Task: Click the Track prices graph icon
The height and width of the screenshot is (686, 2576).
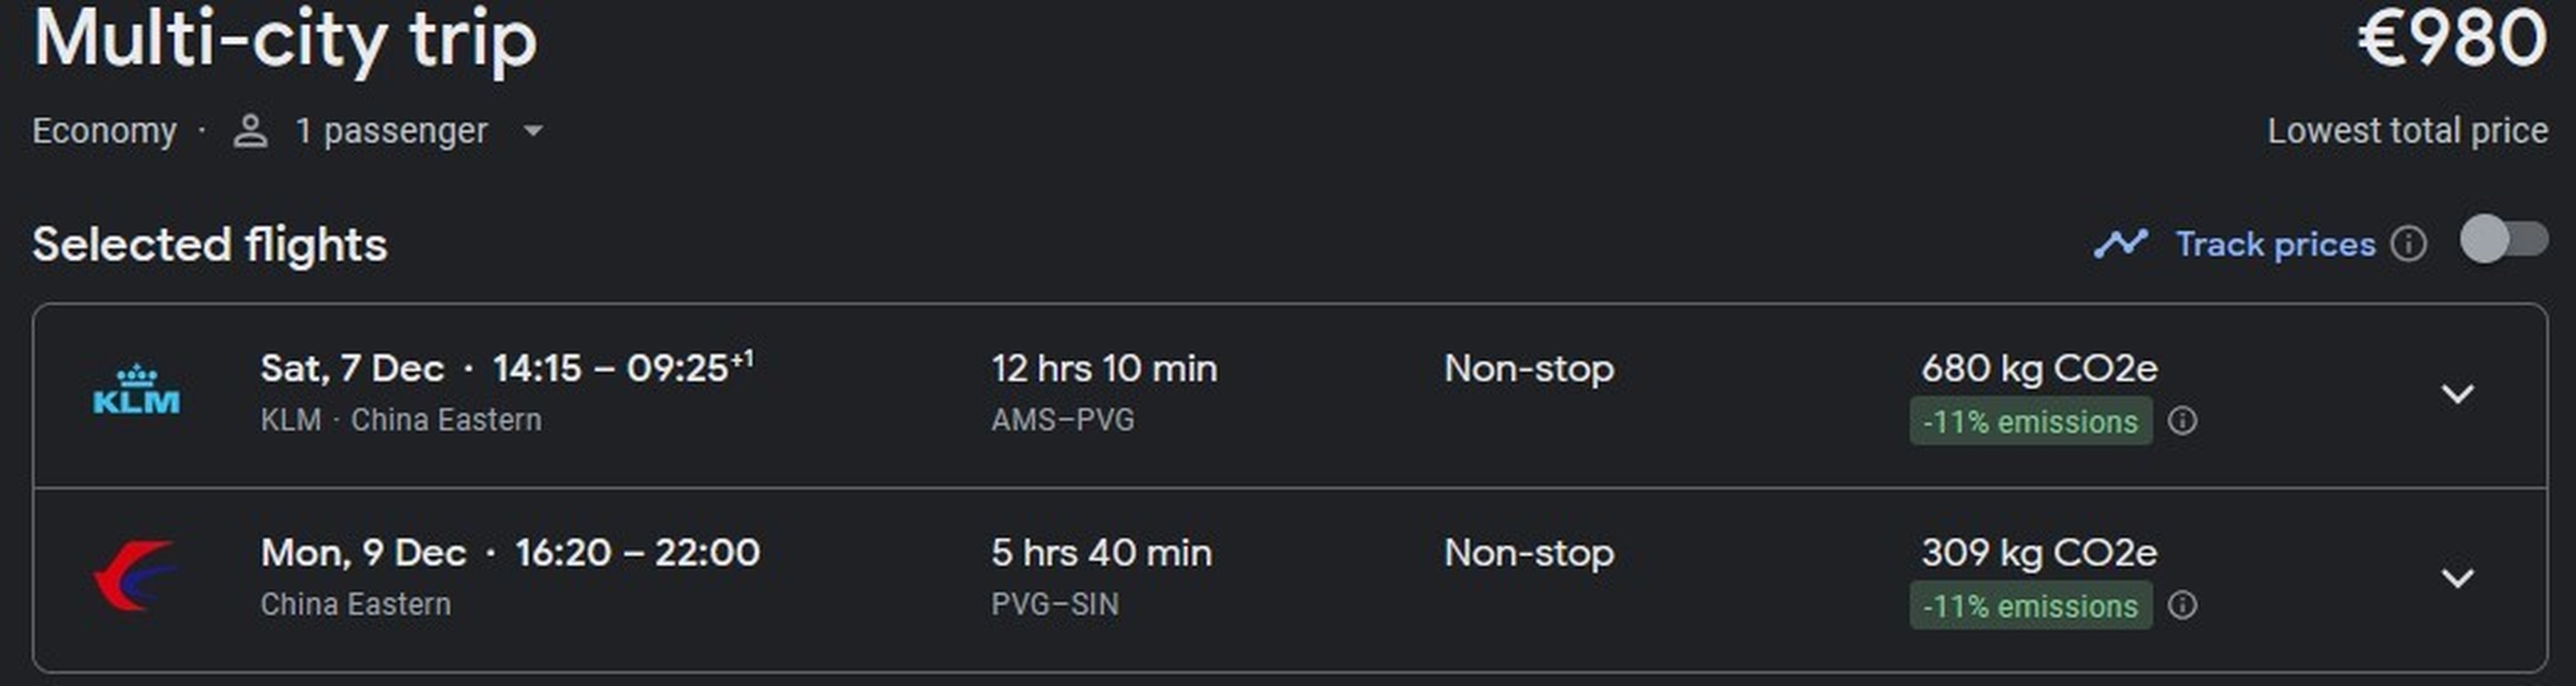Action: pos(2120,244)
